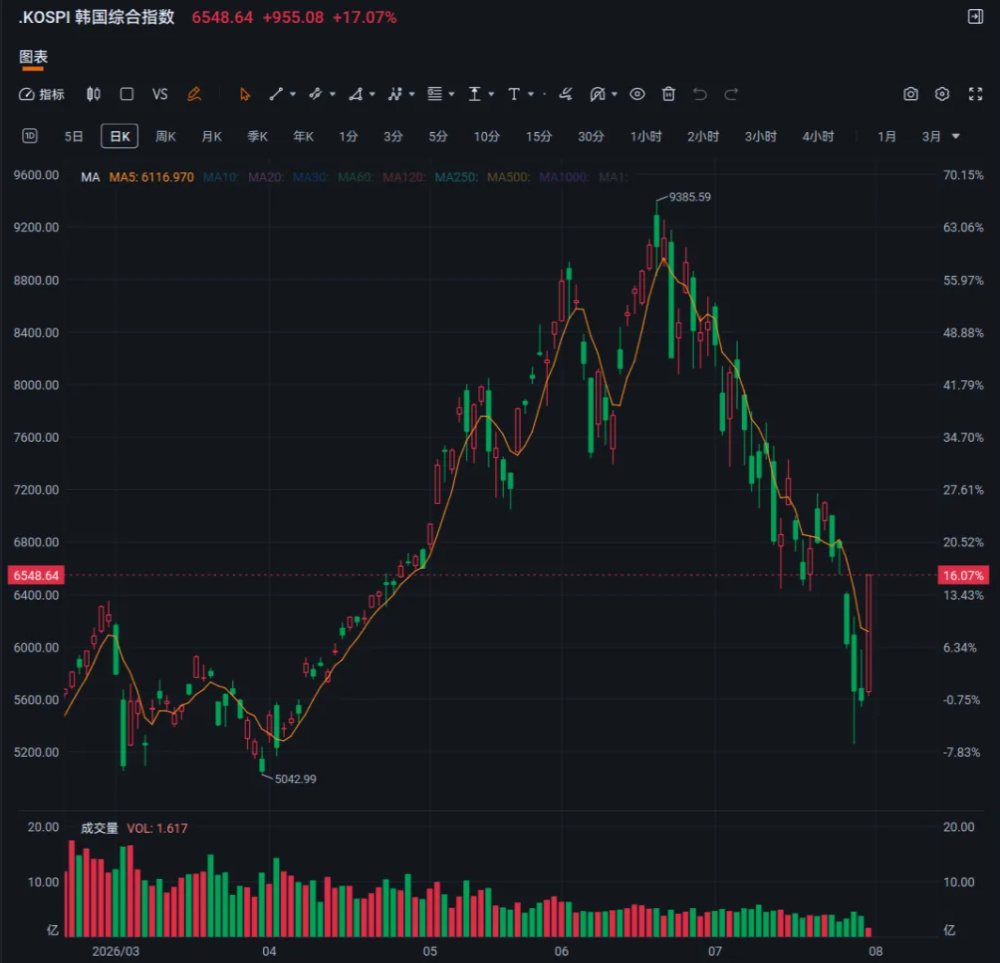Click the trash delete drawings icon

(668, 94)
